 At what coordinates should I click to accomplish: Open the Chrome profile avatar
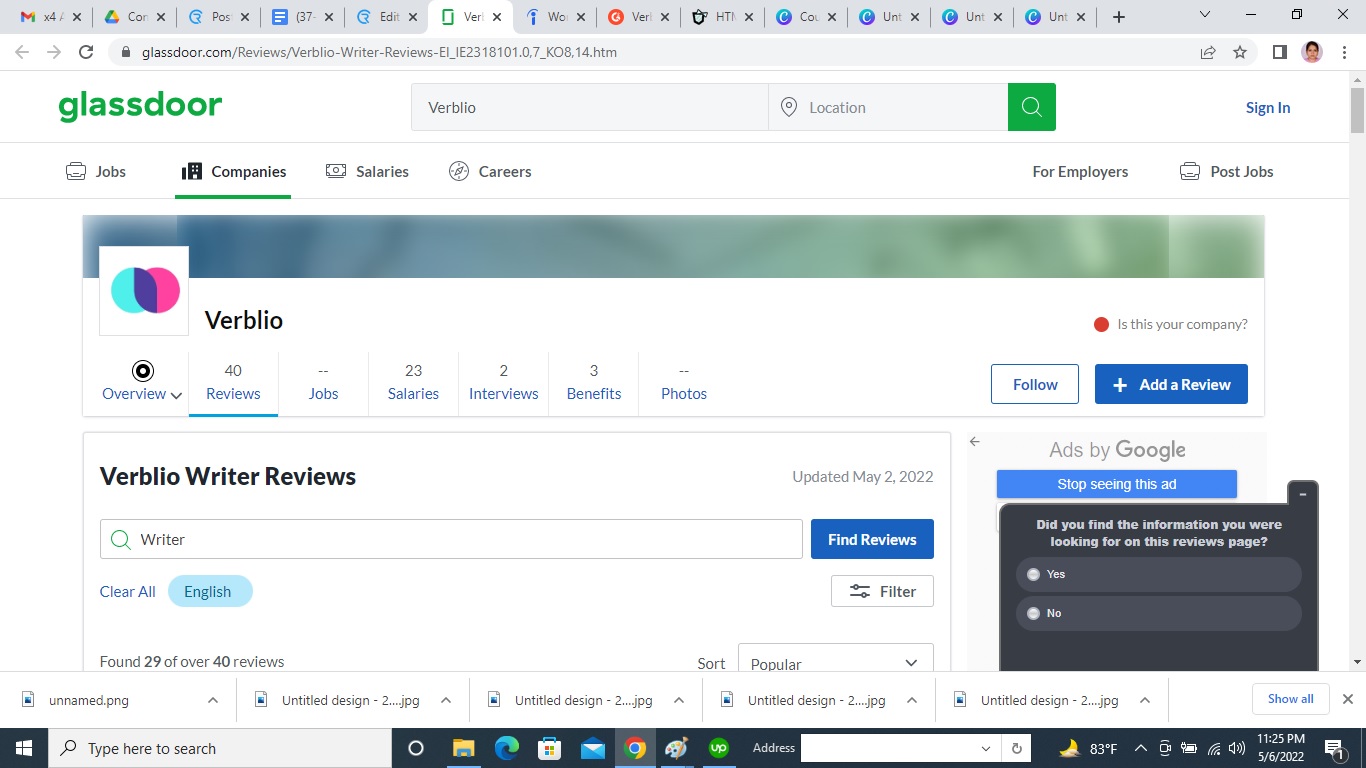pos(1312,52)
